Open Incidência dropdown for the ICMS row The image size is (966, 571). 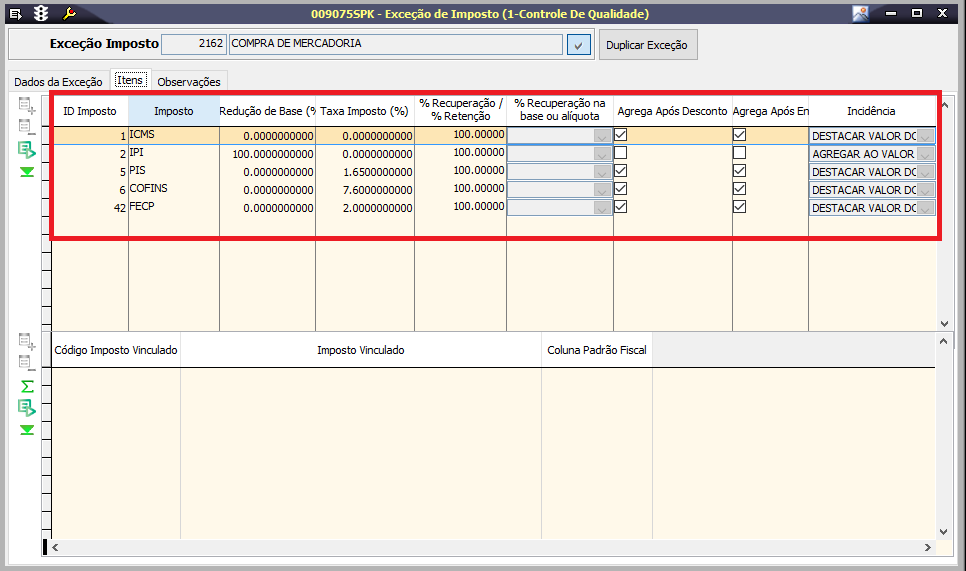pos(926,136)
